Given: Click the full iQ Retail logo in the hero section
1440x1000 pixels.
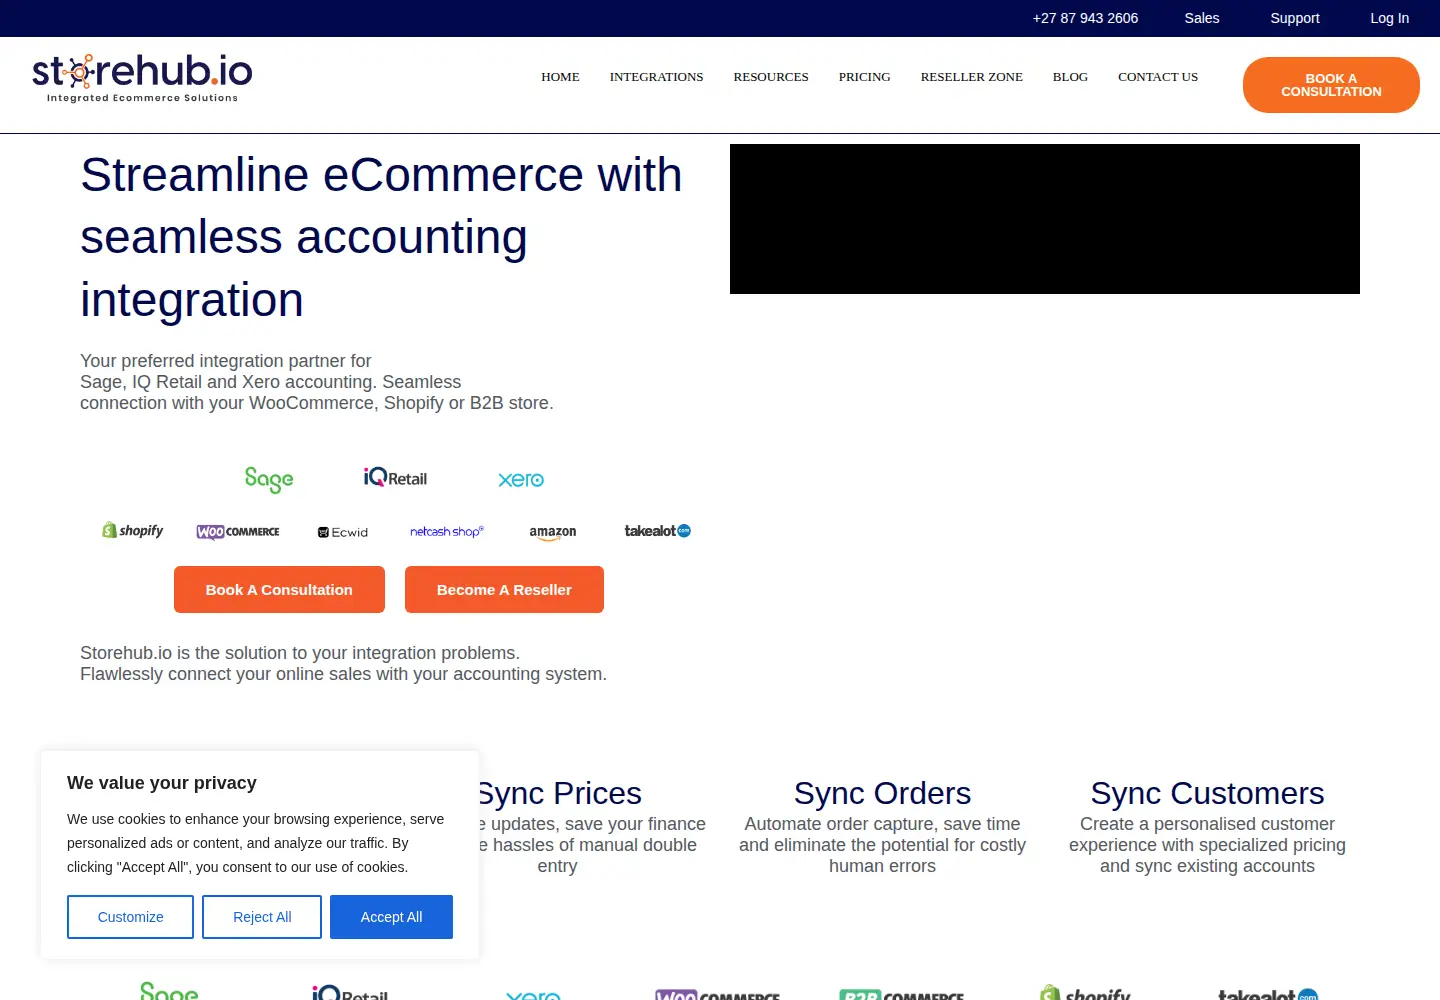Looking at the screenshot, I should point(395,477).
